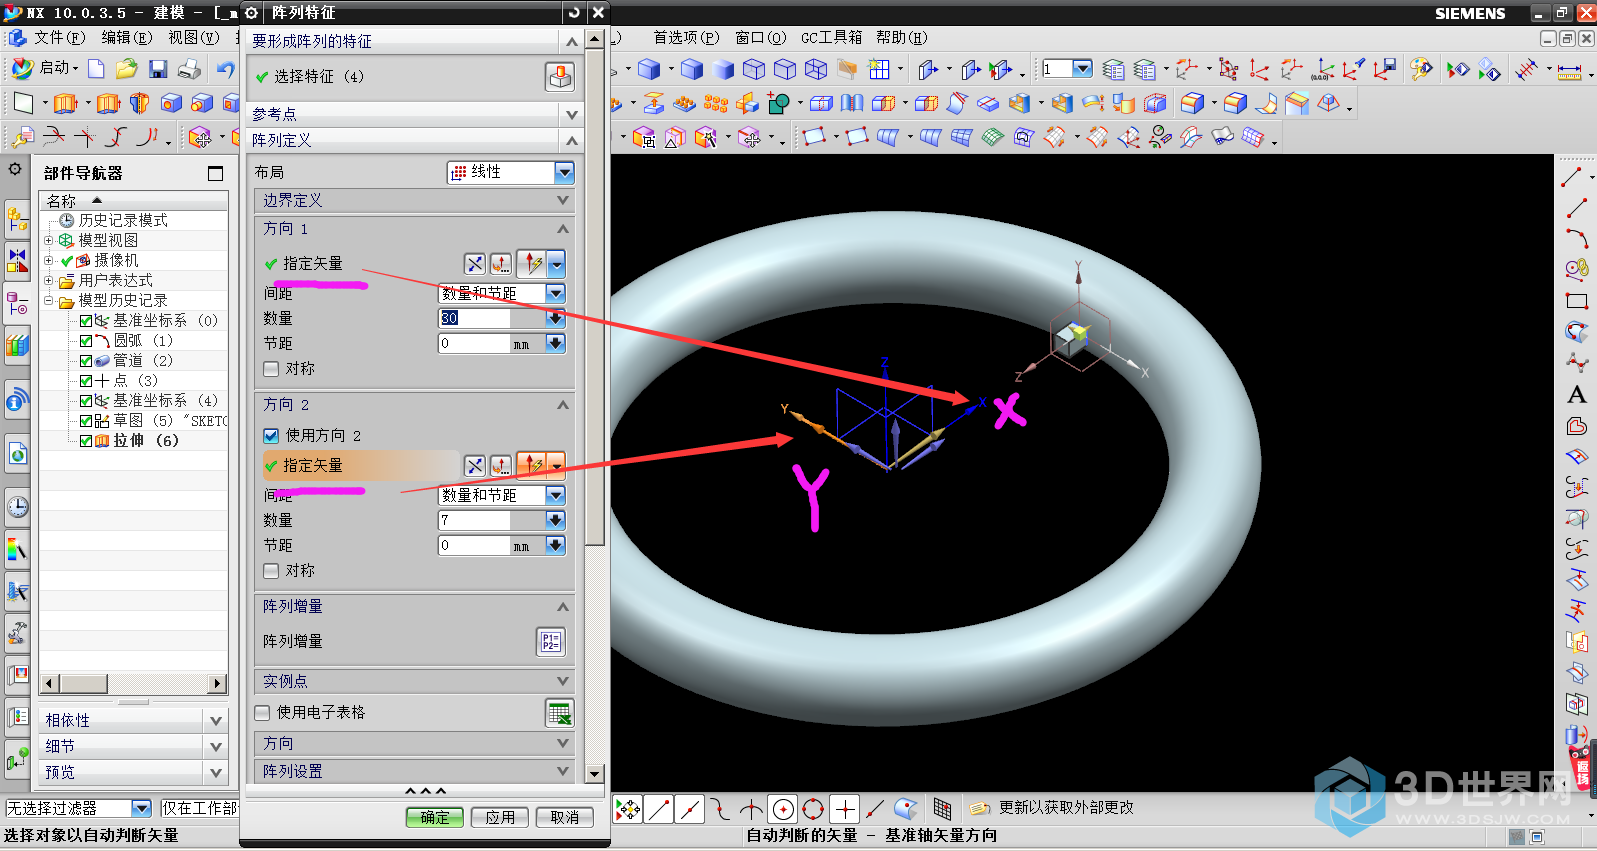Click the wireframe cube view icon
The height and width of the screenshot is (851, 1597).
754,69
